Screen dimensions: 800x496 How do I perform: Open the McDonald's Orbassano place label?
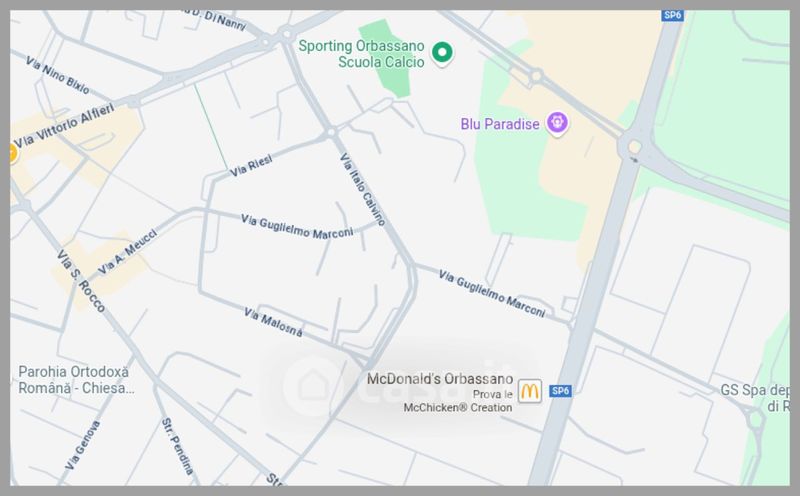click(440, 379)
